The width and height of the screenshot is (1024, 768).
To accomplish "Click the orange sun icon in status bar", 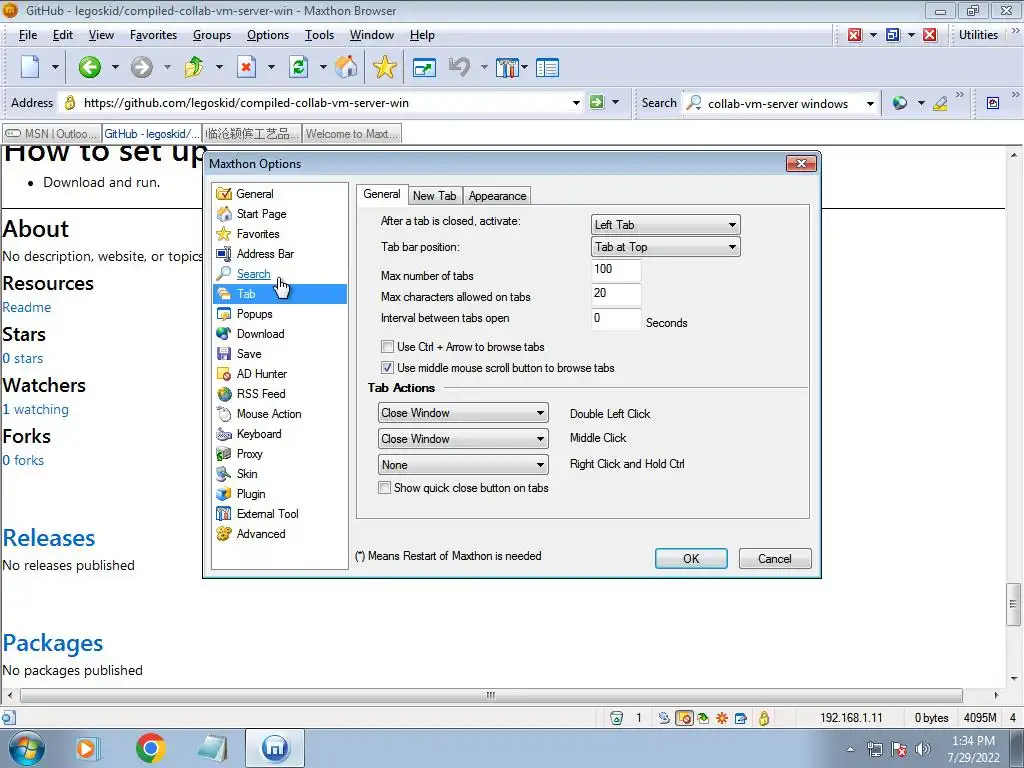I will click(x=722, y=718).
